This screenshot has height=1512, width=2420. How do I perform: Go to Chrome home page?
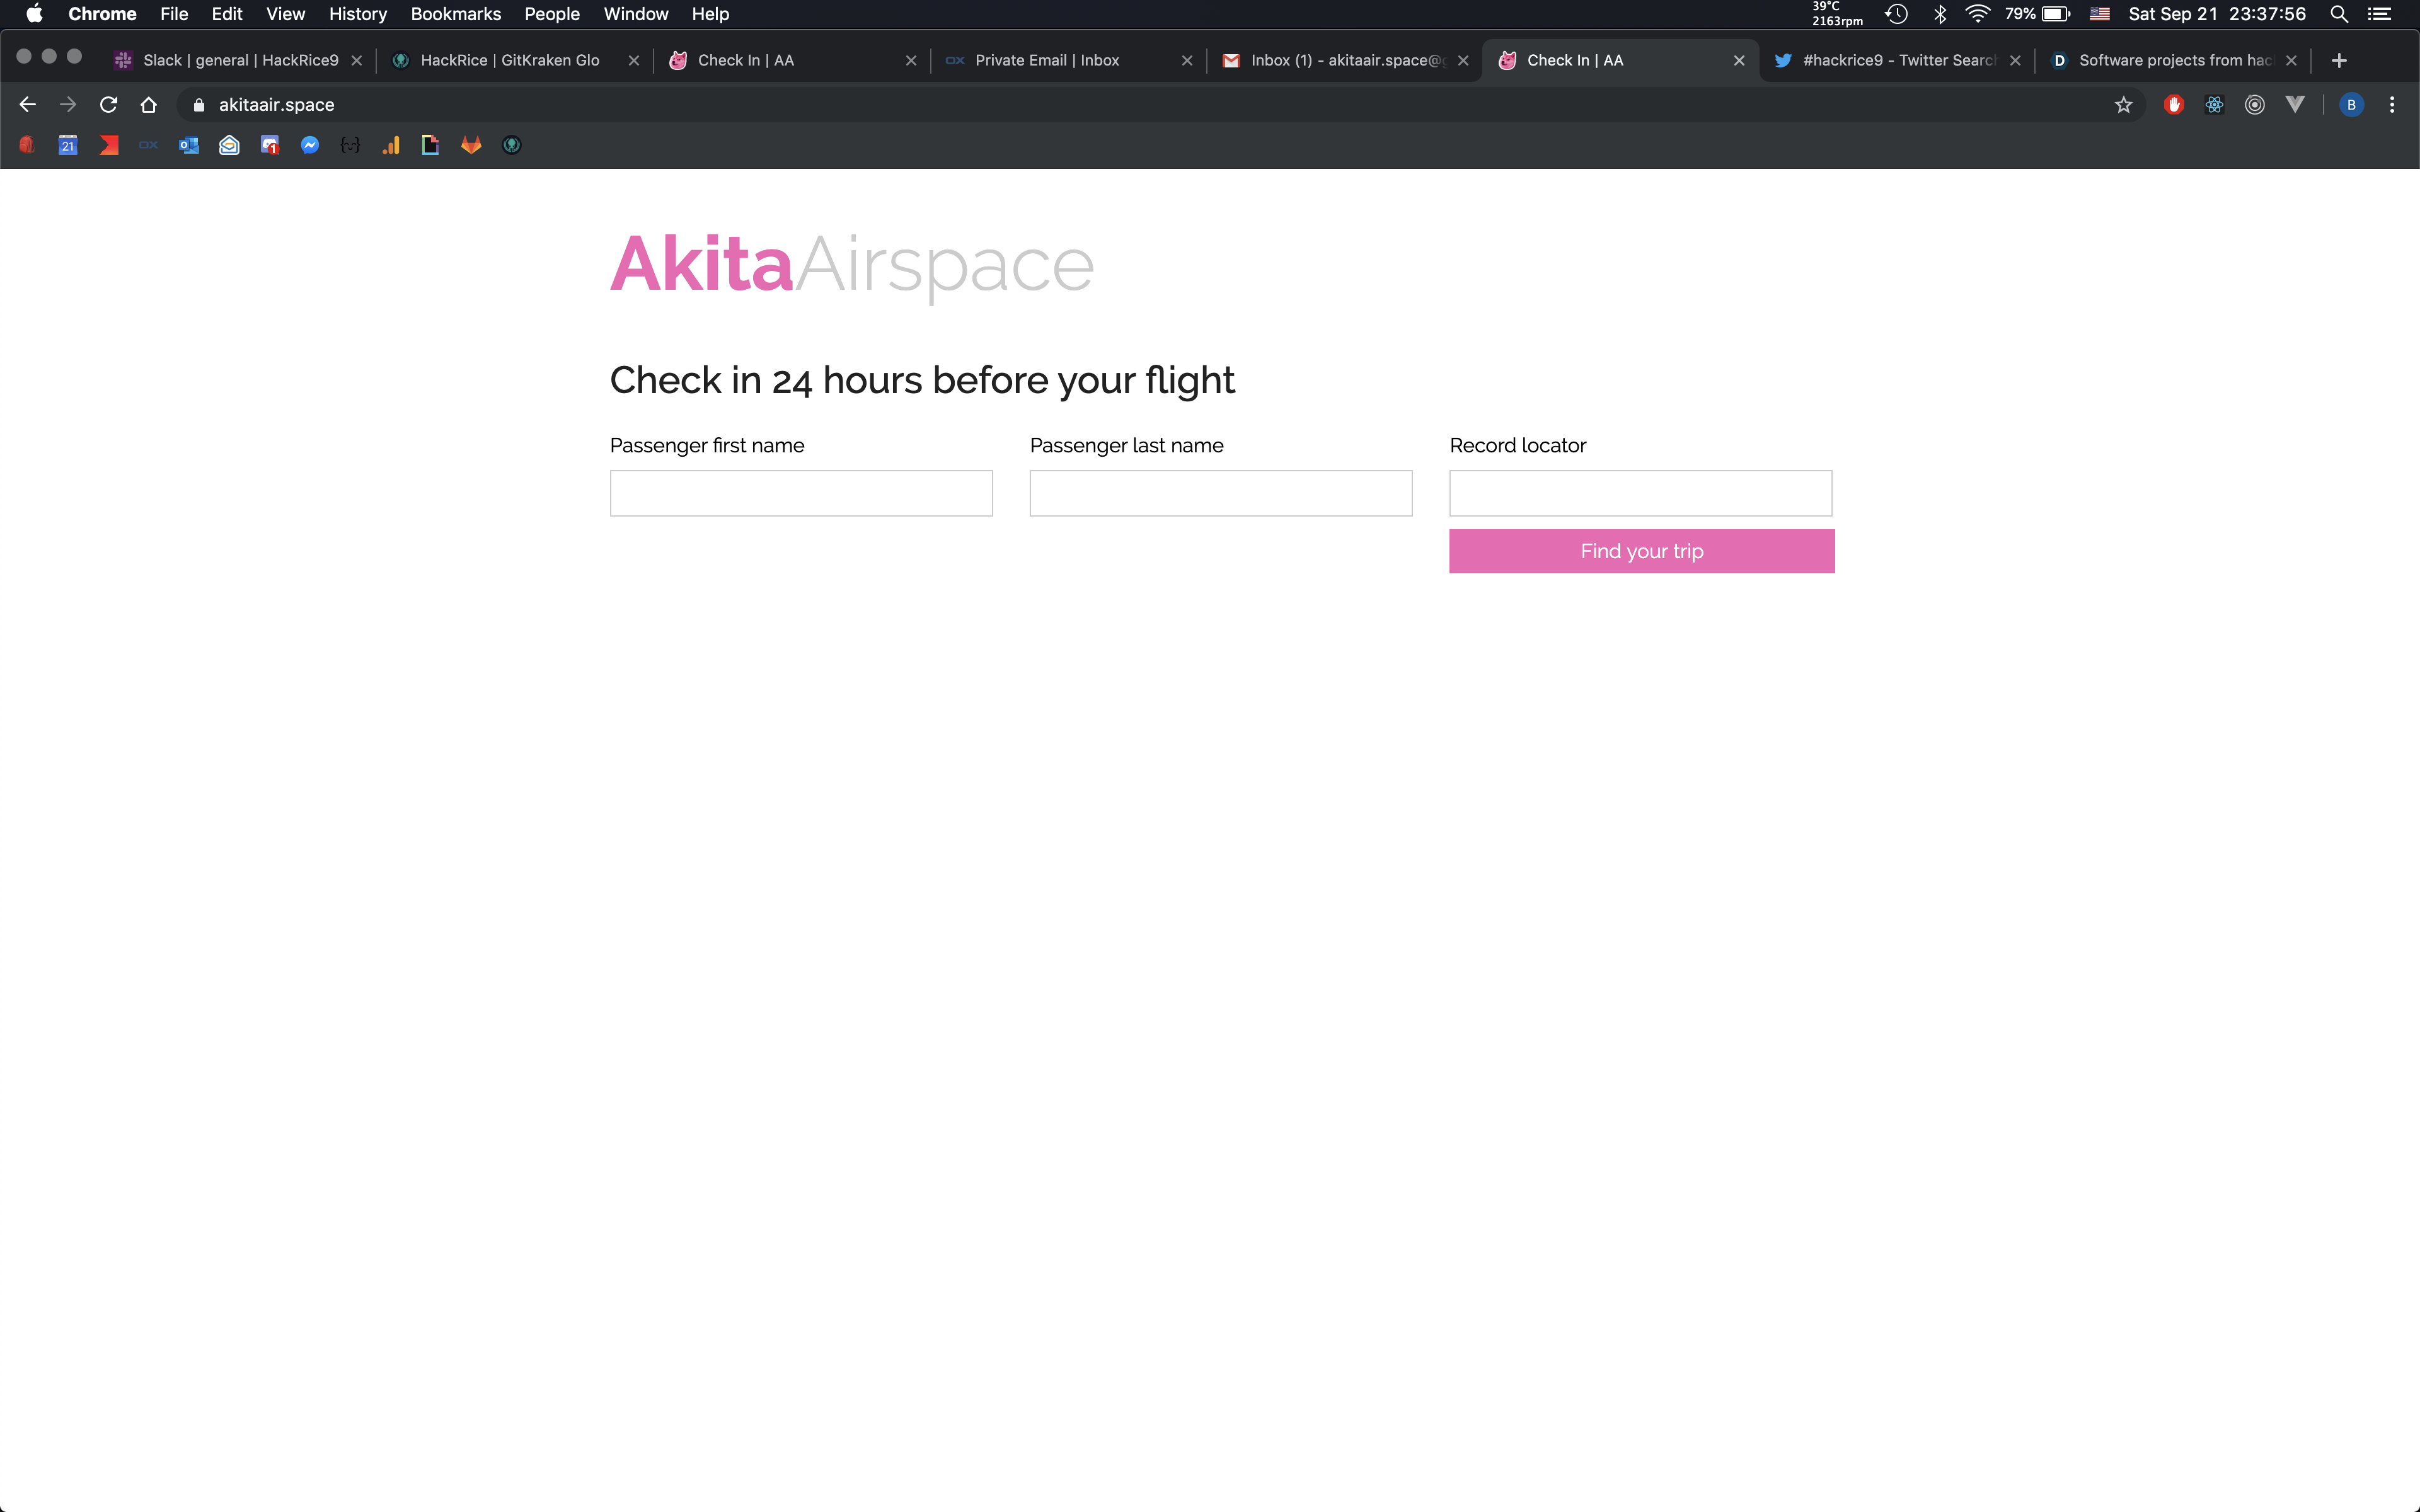[149, 105]
